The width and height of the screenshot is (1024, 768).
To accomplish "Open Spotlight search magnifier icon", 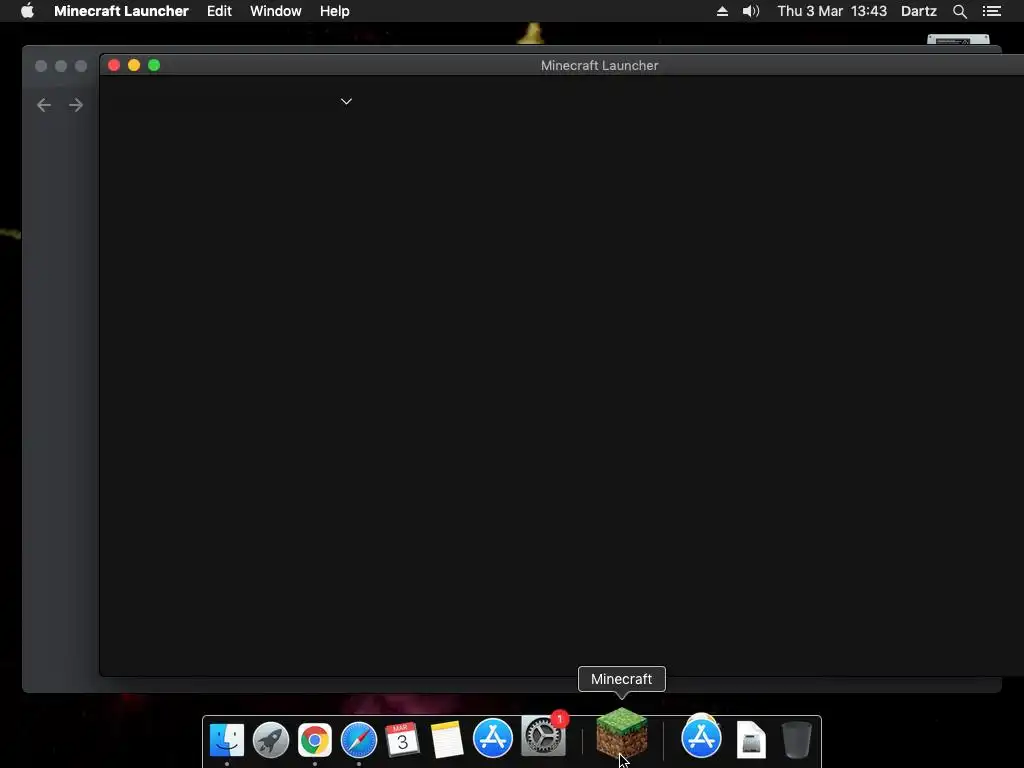I will (x=960, y=11).
